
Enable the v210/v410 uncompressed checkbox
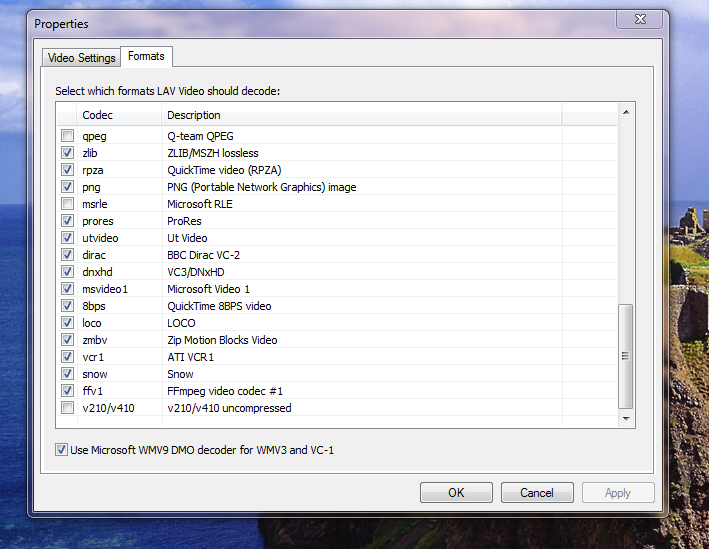(x=67, y=408)
